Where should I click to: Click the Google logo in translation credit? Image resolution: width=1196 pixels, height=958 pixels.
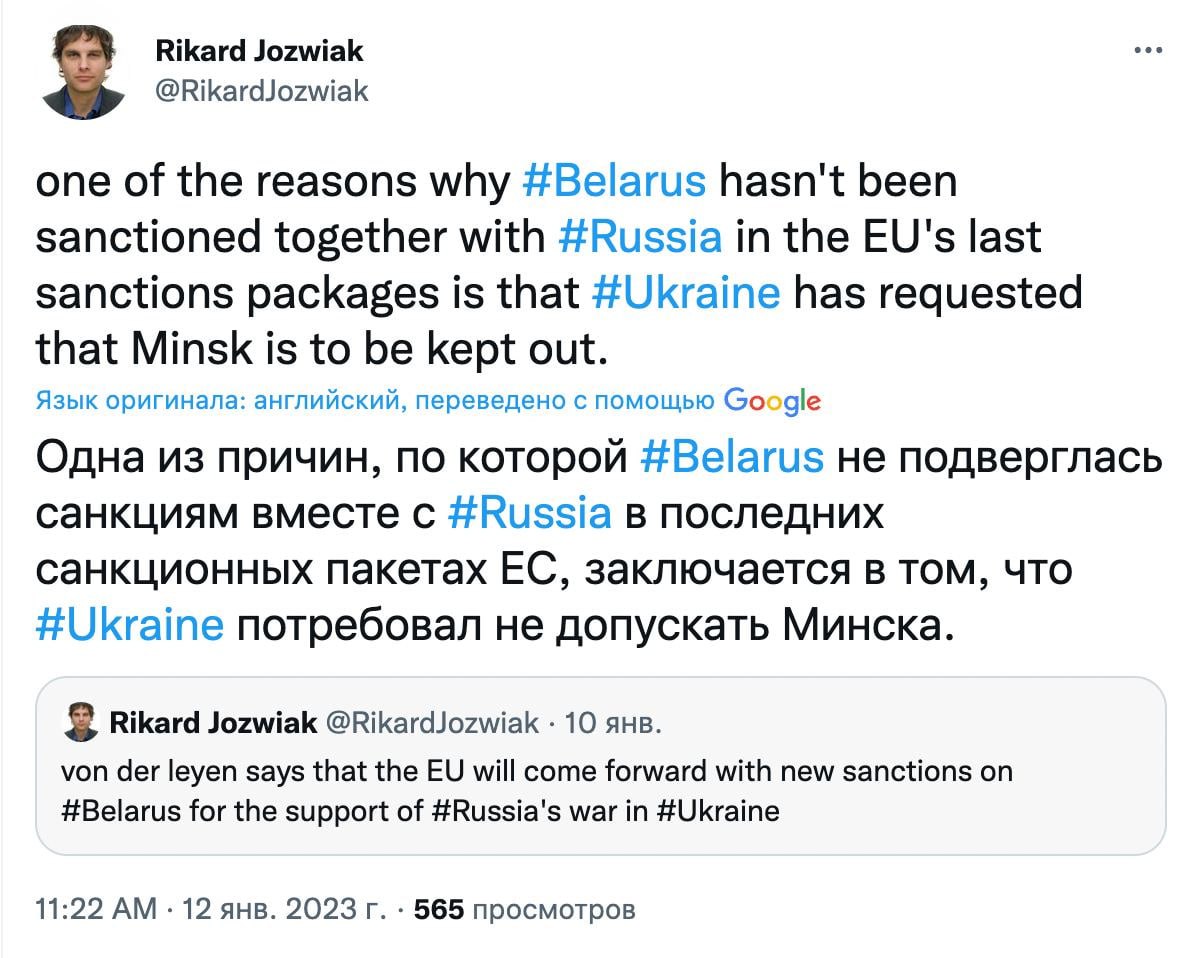[x=771, y=401]
